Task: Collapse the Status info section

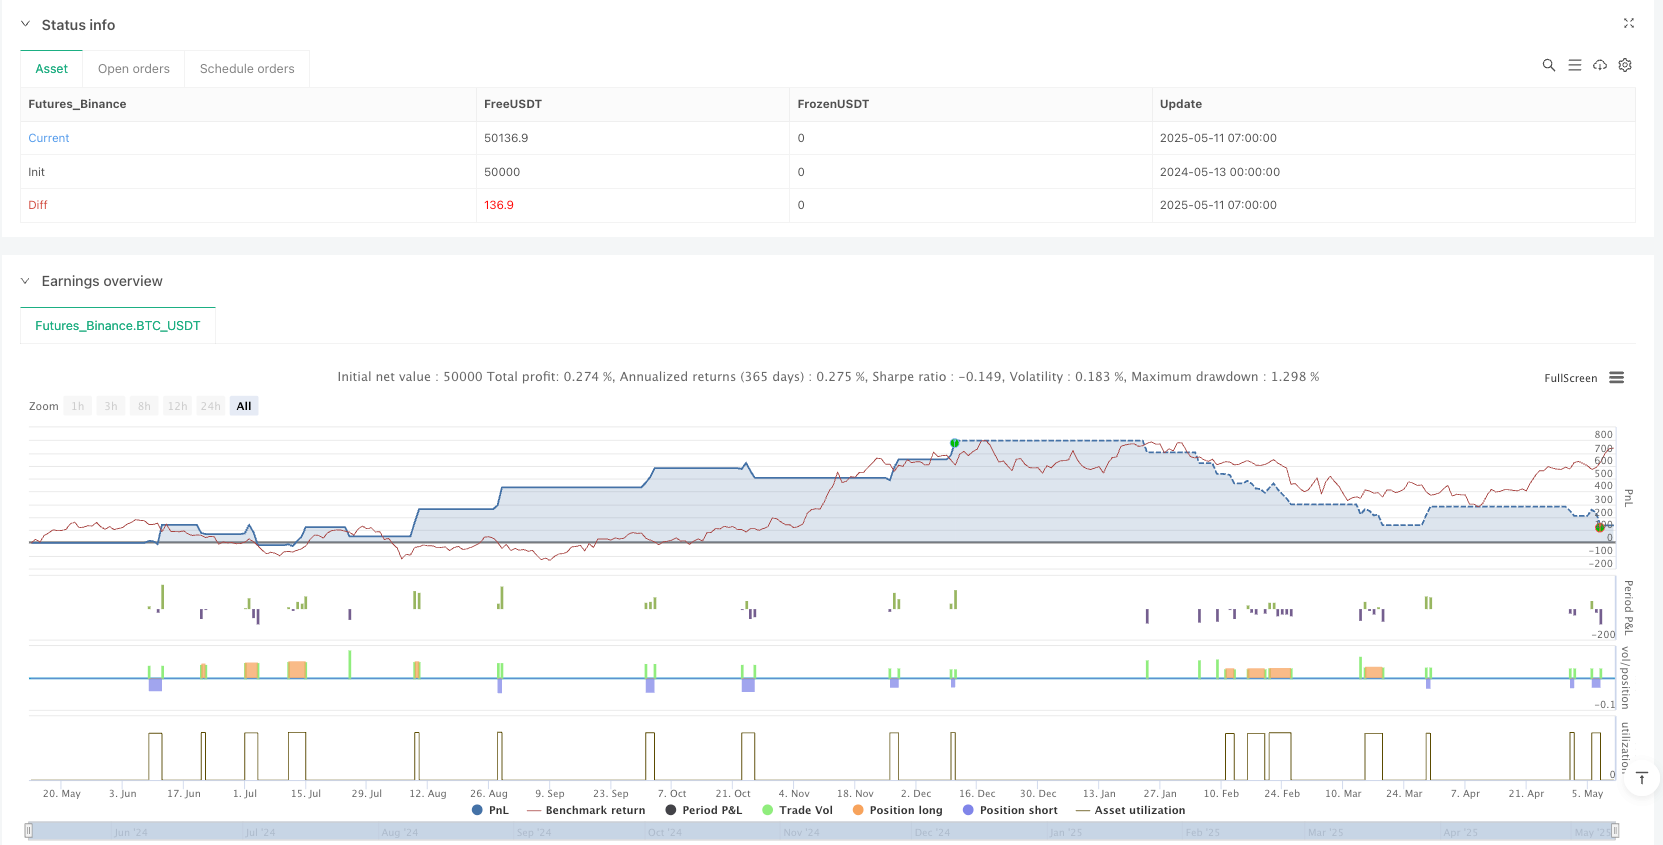Action: pyautogui.click(x=26, y=24)
